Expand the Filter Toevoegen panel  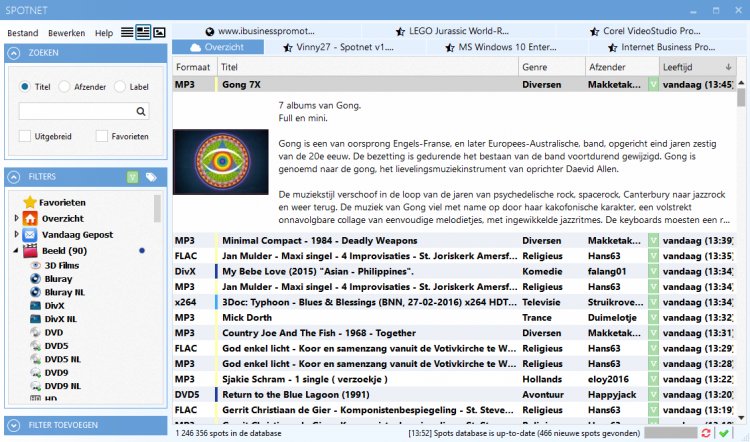pyautogui.click(x=14, y=425)
